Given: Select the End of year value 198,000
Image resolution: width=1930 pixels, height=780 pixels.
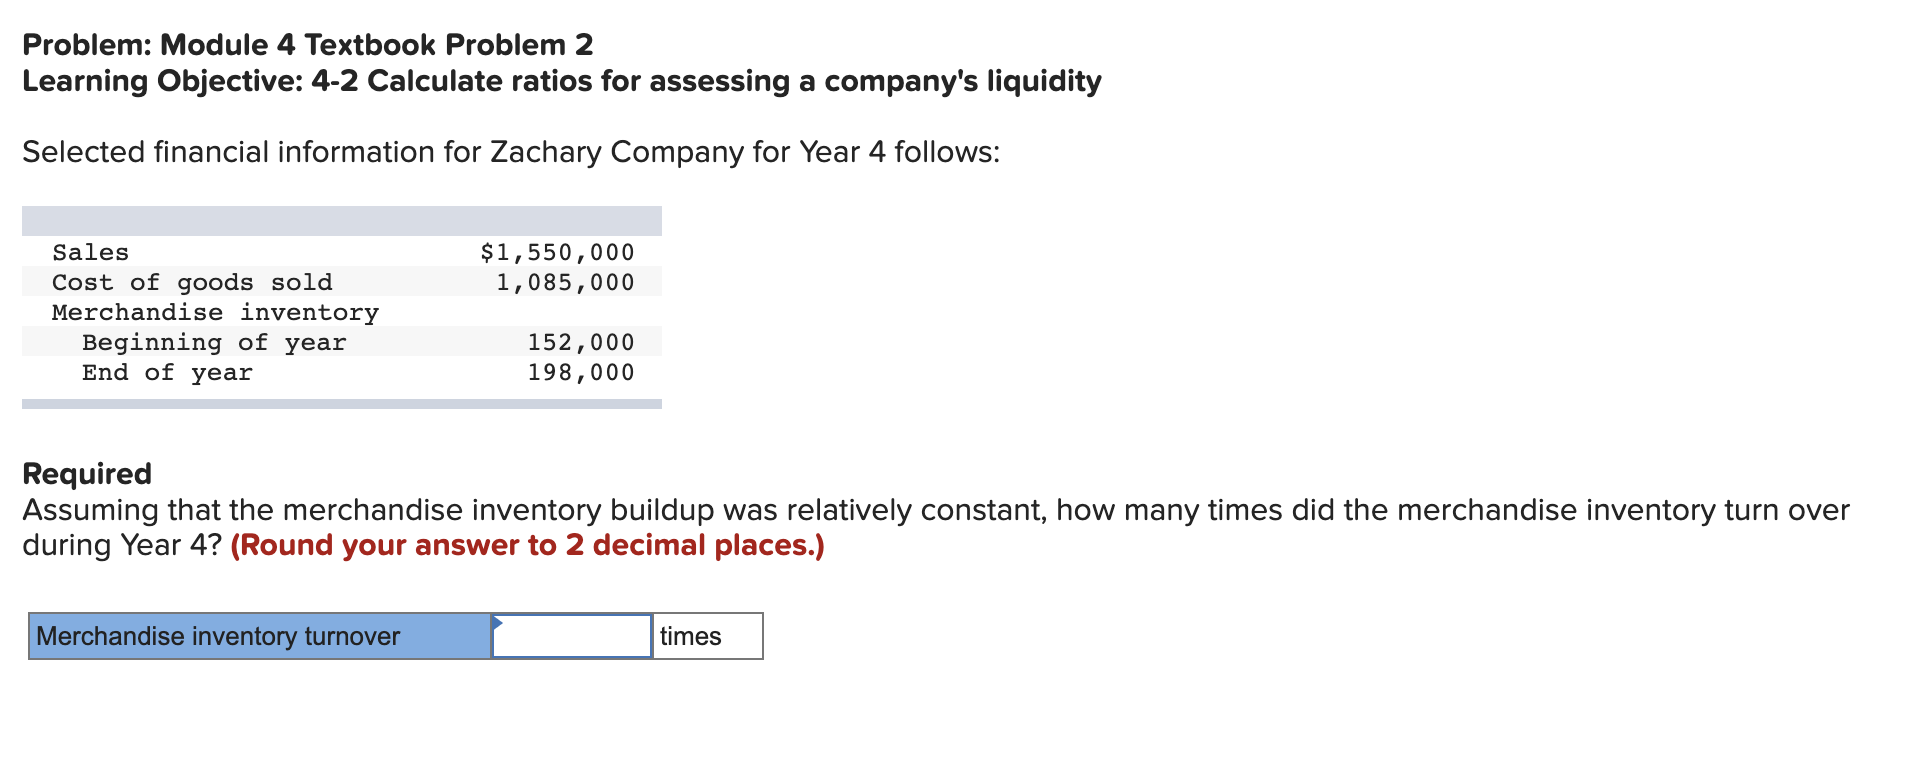Looking at the screenshot, I should click(x=580, y=372).
